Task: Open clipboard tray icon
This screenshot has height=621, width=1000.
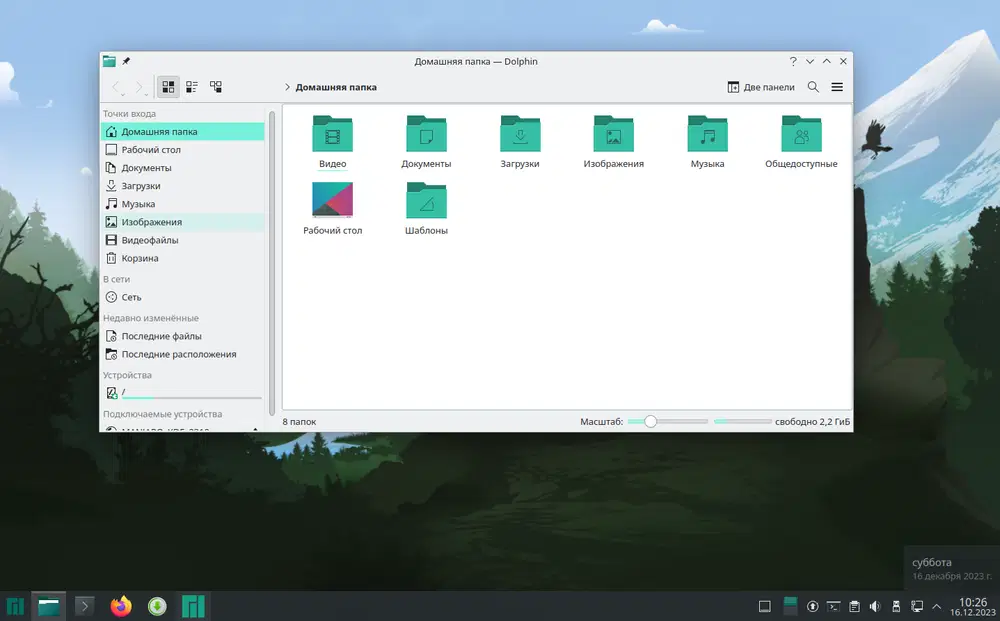Action: (855, 606)
